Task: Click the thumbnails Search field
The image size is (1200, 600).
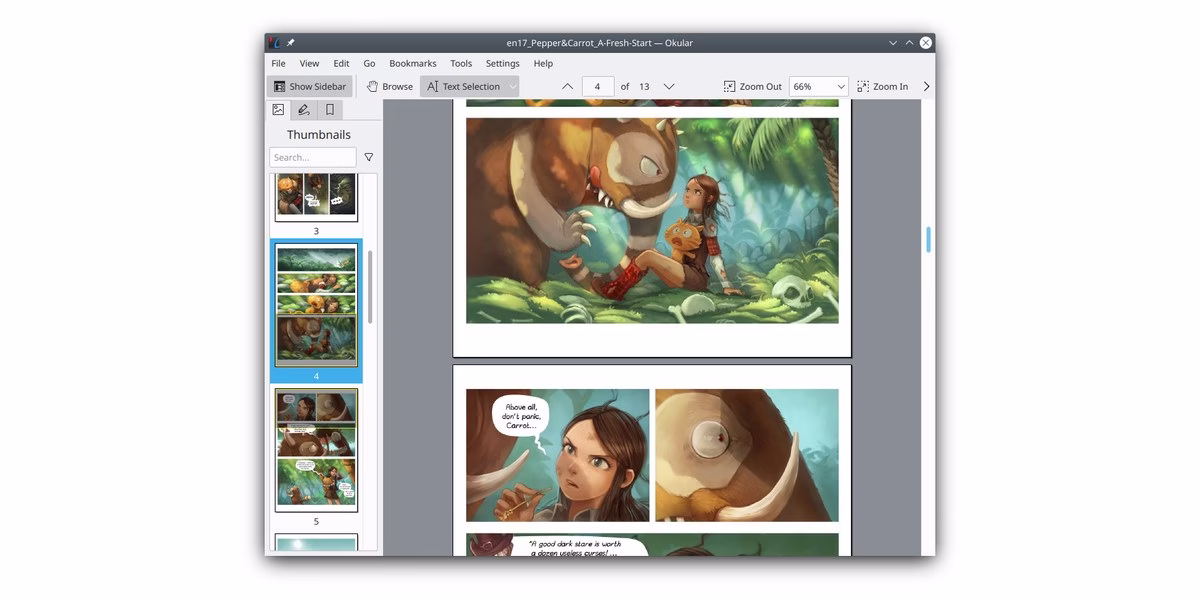Action: tap(313, 157)
